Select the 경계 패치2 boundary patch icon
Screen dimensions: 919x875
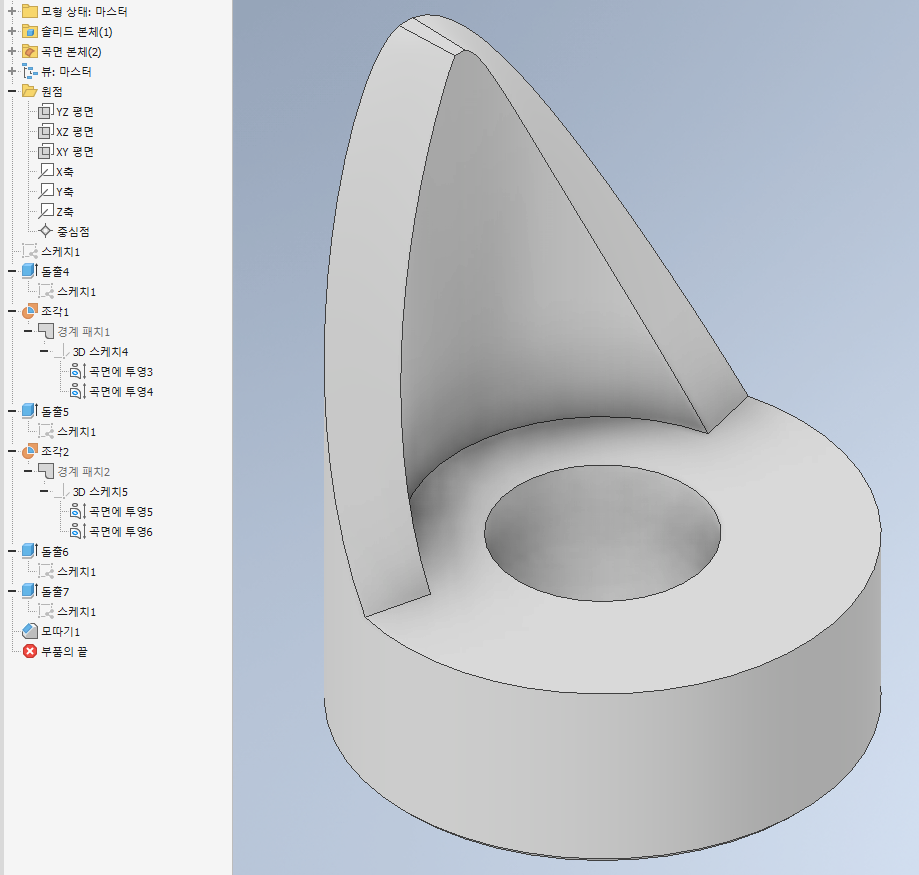click(46, 471)
